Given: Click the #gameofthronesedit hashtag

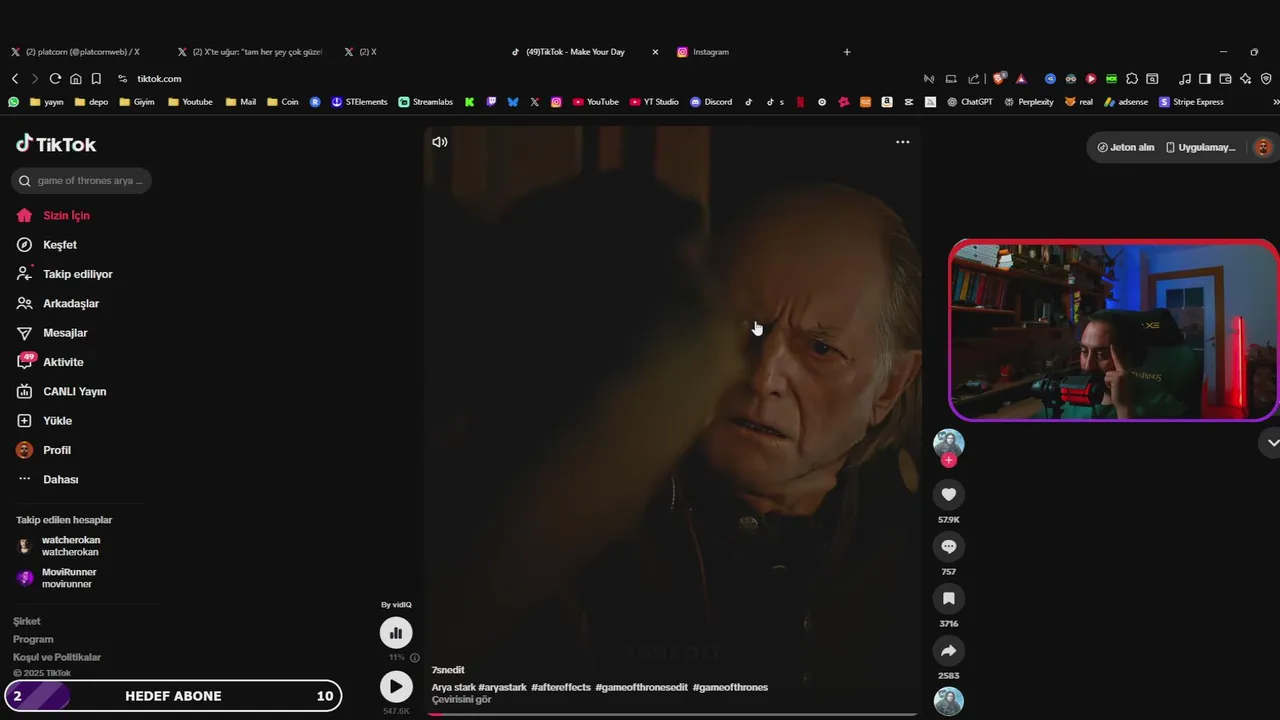Looking at the screenshot, I should pos(641,687).
